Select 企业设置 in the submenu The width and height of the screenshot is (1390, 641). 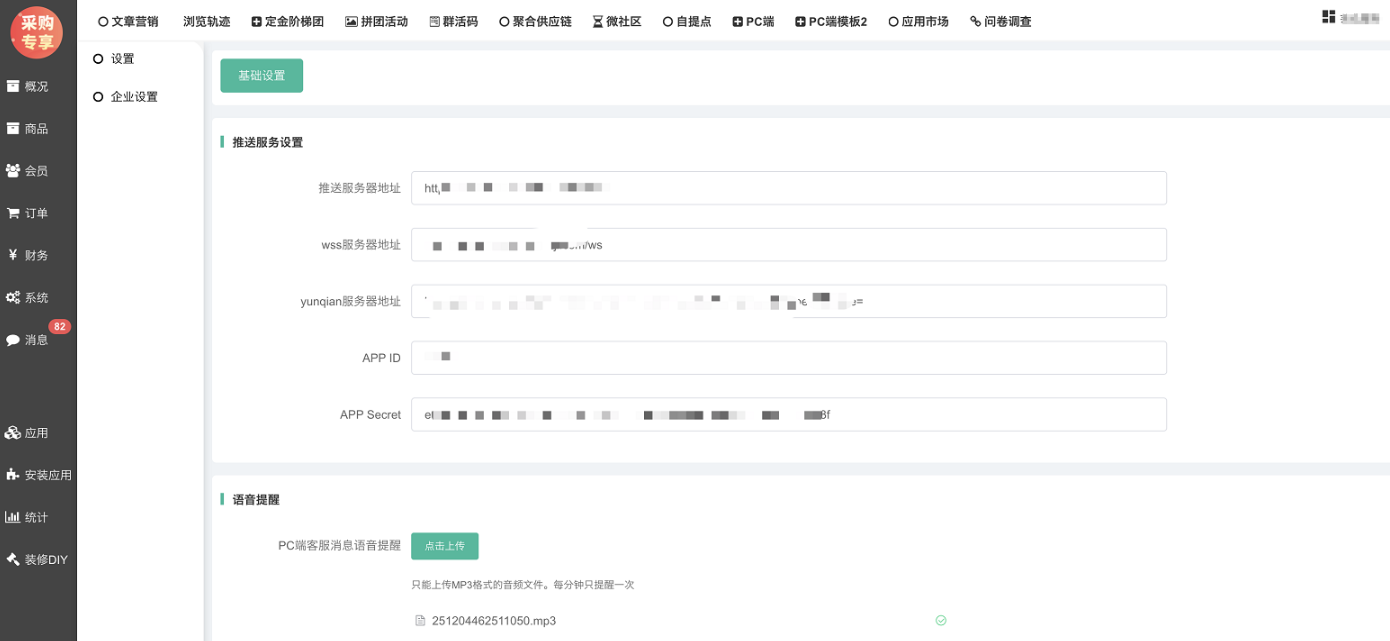(133, 97)
